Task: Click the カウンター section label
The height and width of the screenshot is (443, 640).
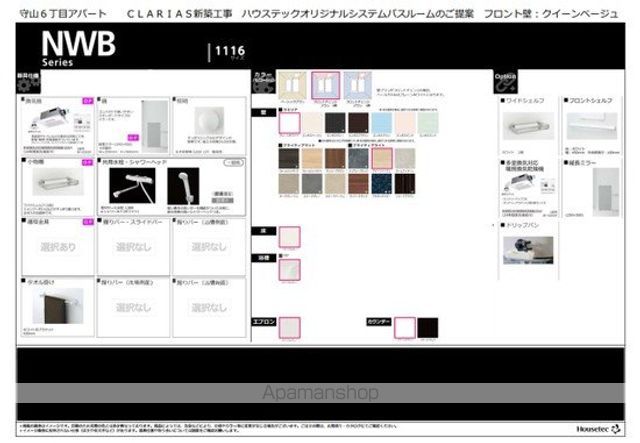Action: click(379, 322)
